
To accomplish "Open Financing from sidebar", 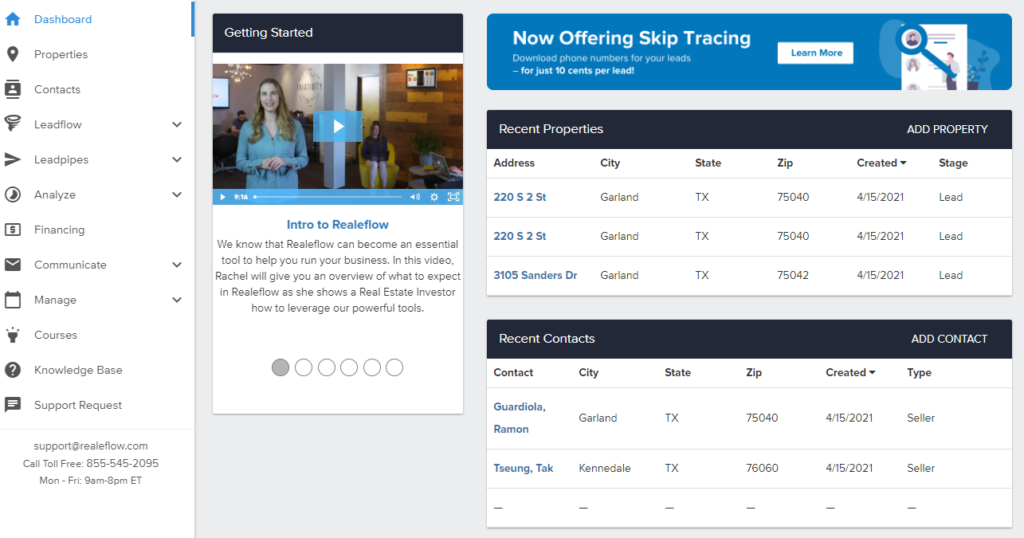I will [x=59, y=230].
